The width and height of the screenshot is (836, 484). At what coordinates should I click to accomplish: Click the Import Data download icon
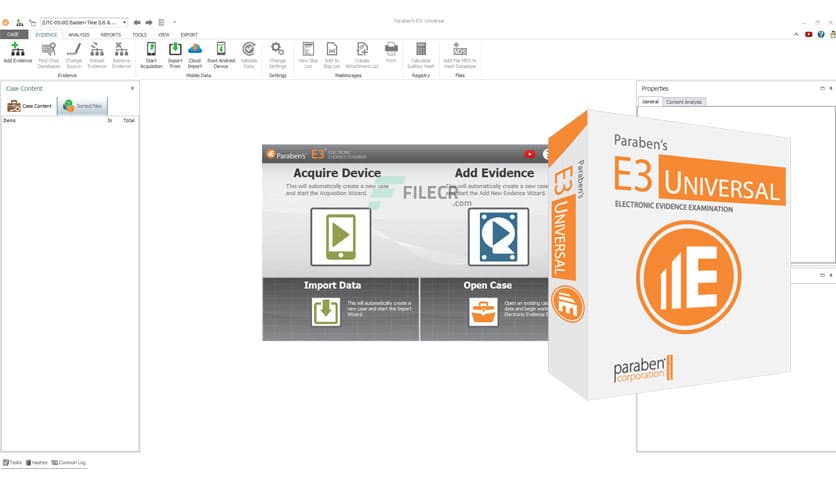pos(326,311)
